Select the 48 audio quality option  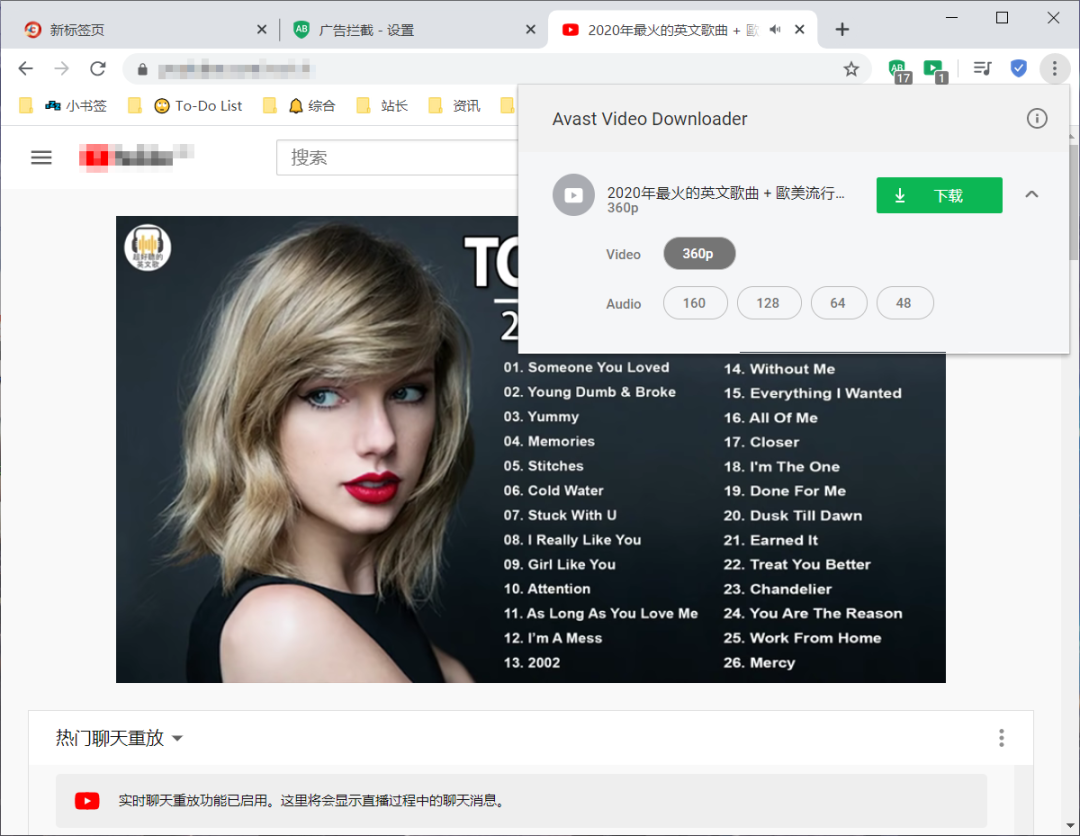(905, 302)
